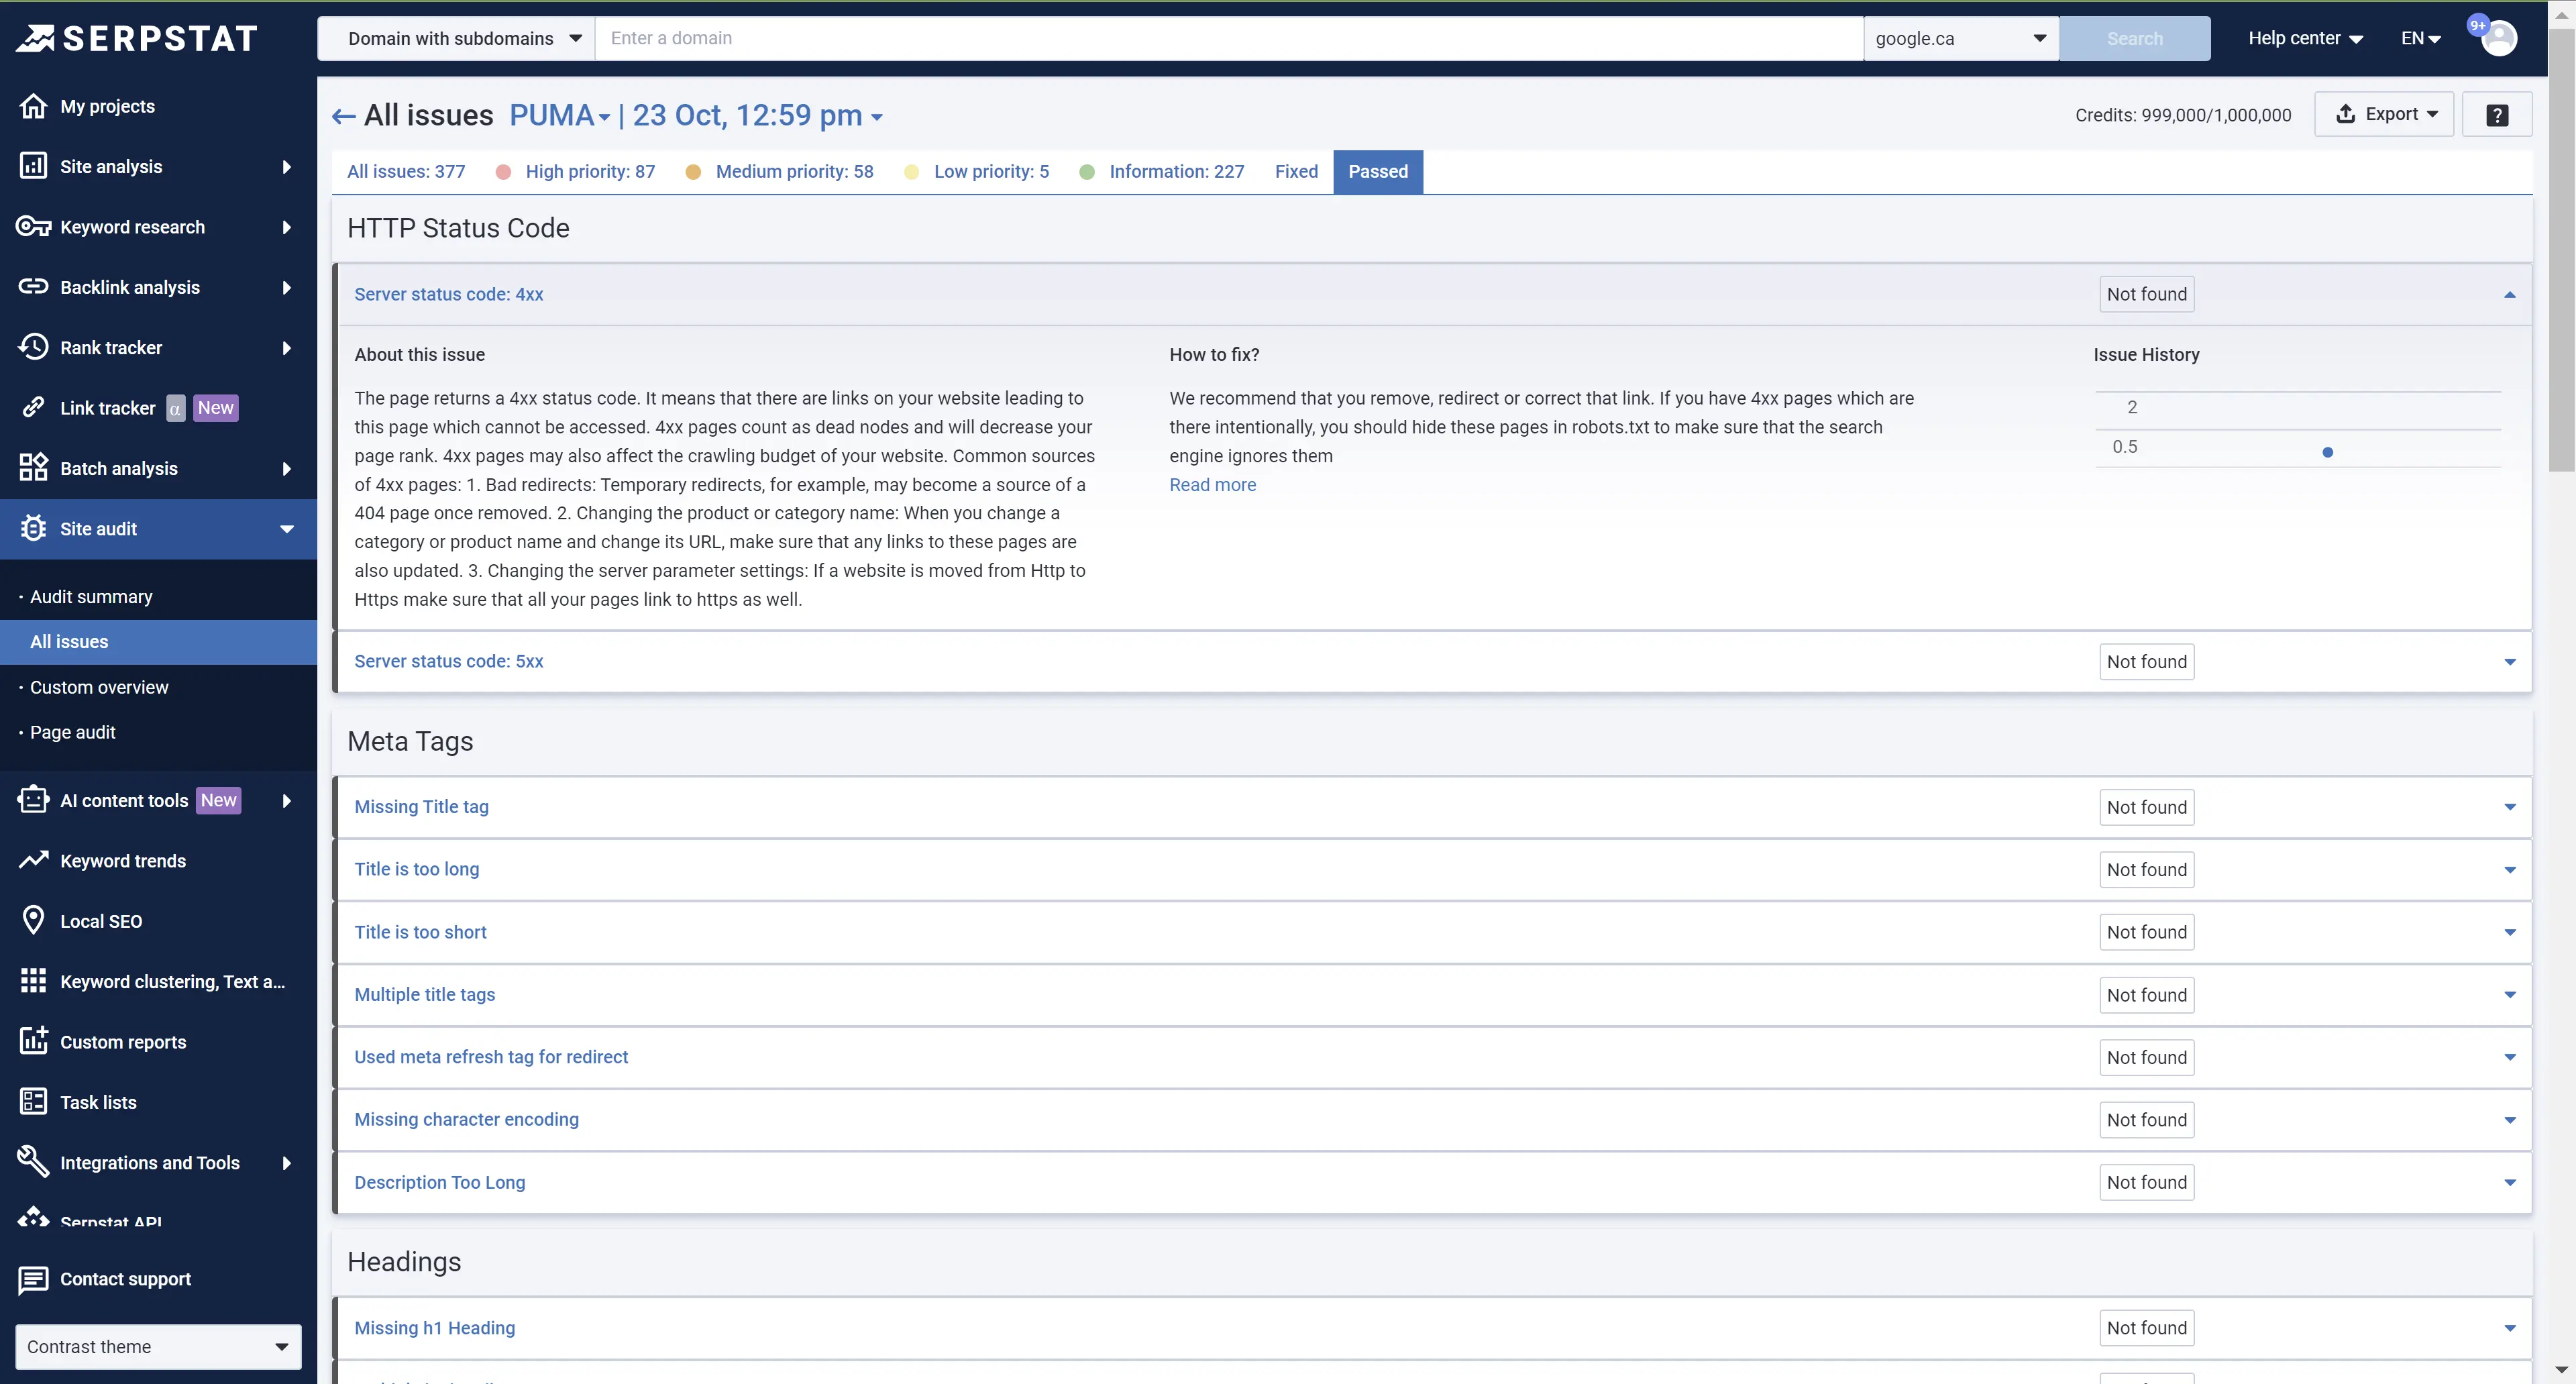This screenshot has width=2576, height=1384.
Task: Click the My projects home icon
Action: 33,106
